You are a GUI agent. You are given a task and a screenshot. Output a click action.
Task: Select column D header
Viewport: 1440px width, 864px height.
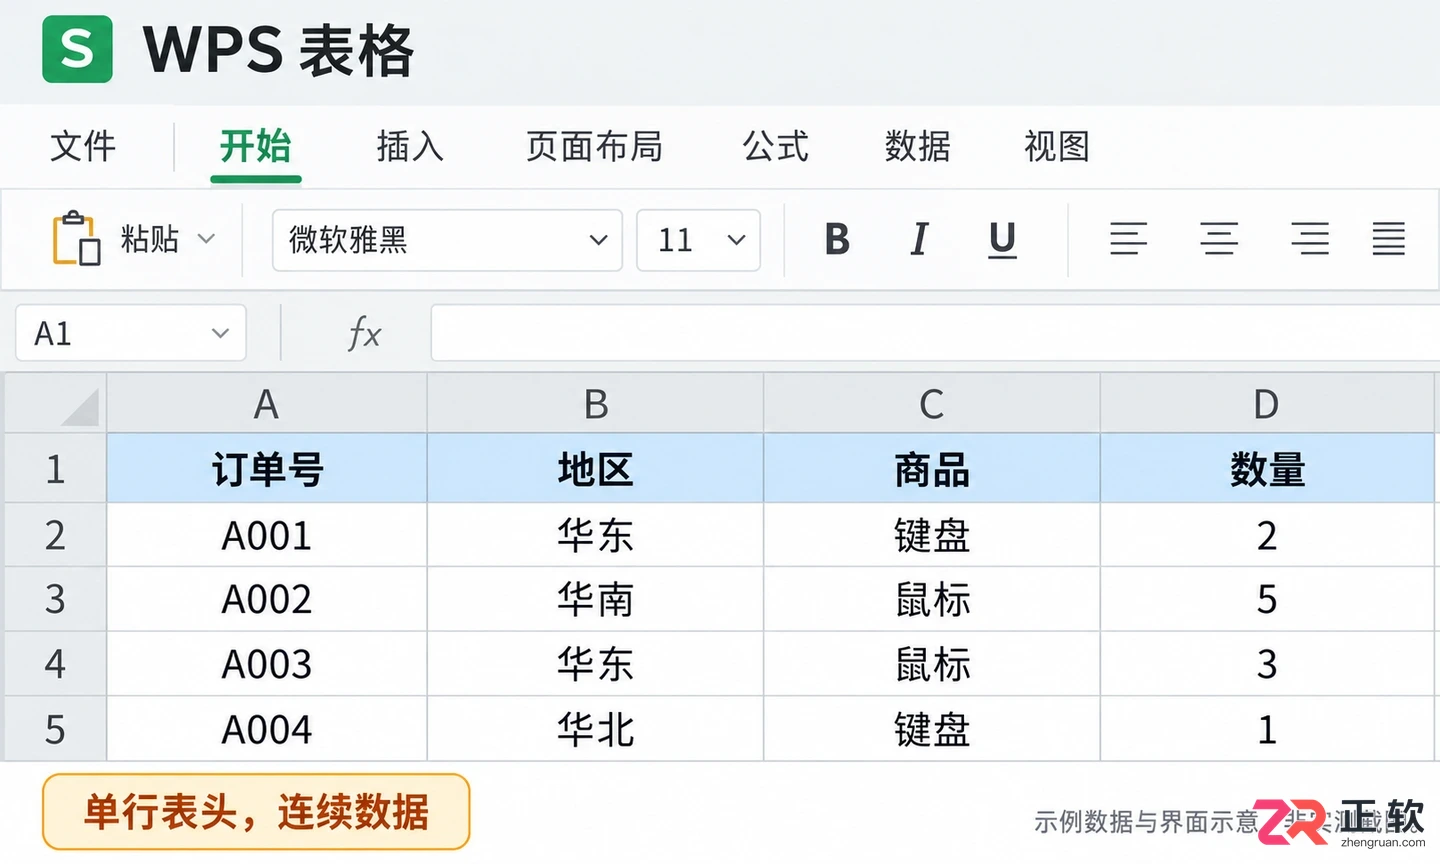pyautogui.click(x=1267, y=404)
